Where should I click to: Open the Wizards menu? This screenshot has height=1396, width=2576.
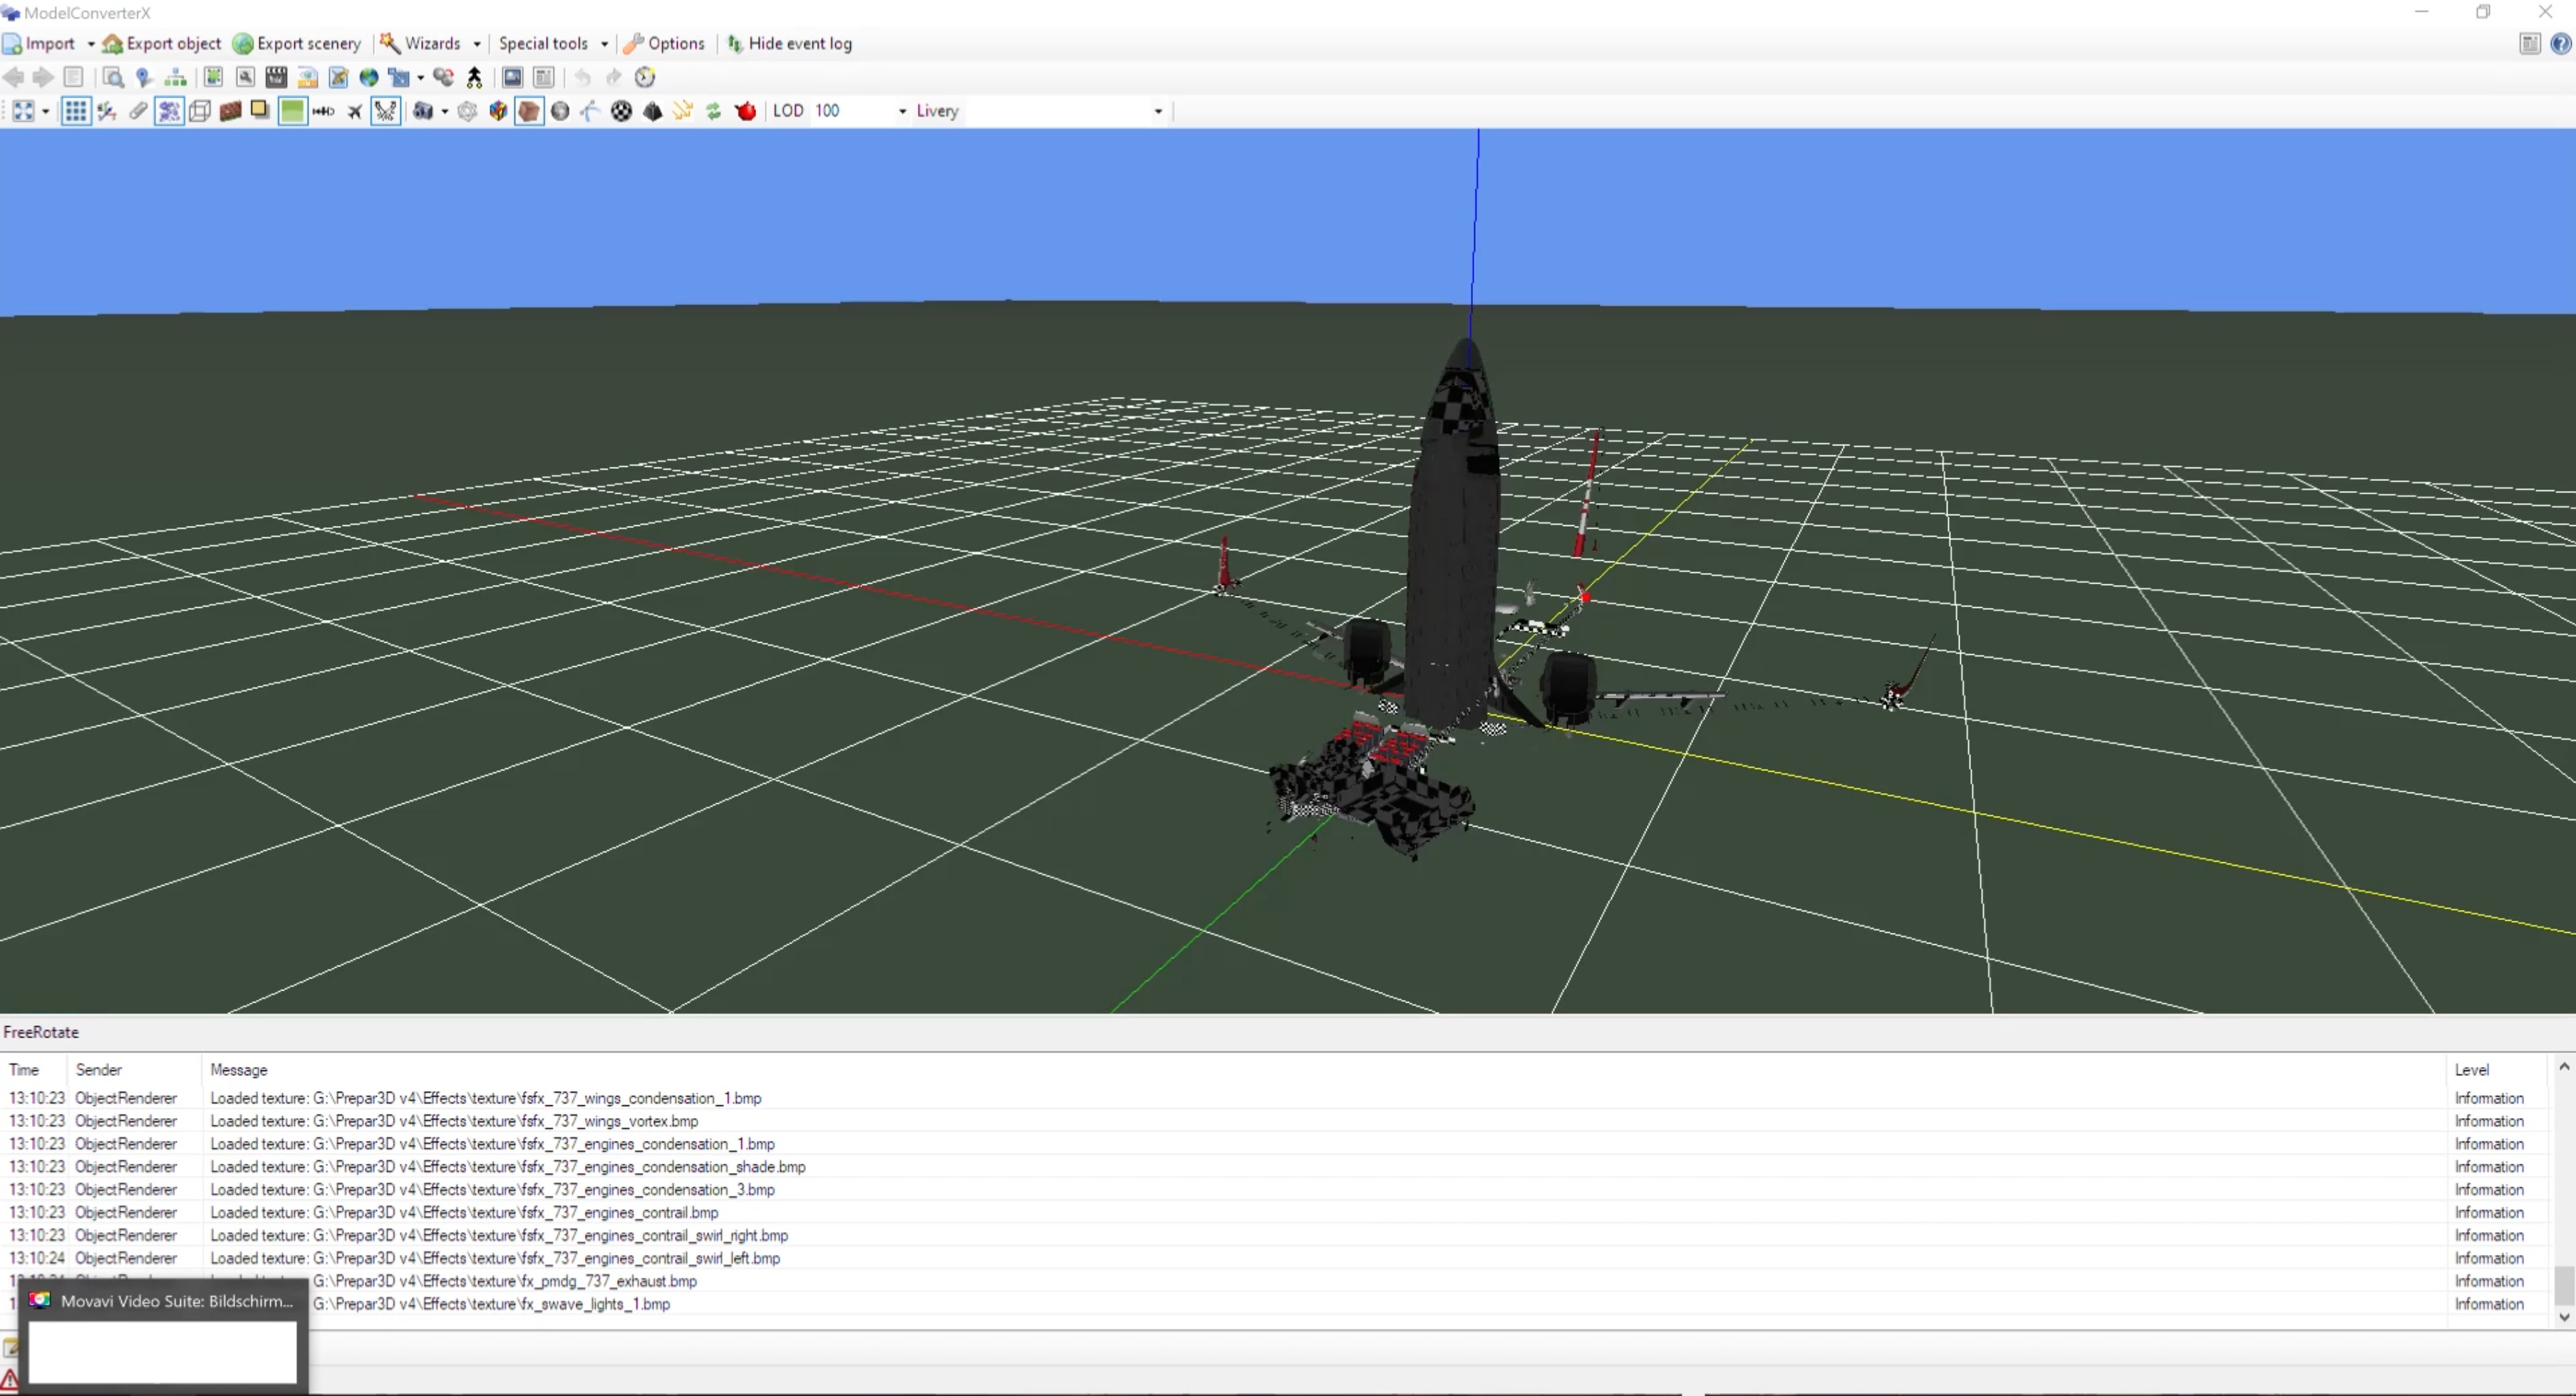click(x=432, y=44)
